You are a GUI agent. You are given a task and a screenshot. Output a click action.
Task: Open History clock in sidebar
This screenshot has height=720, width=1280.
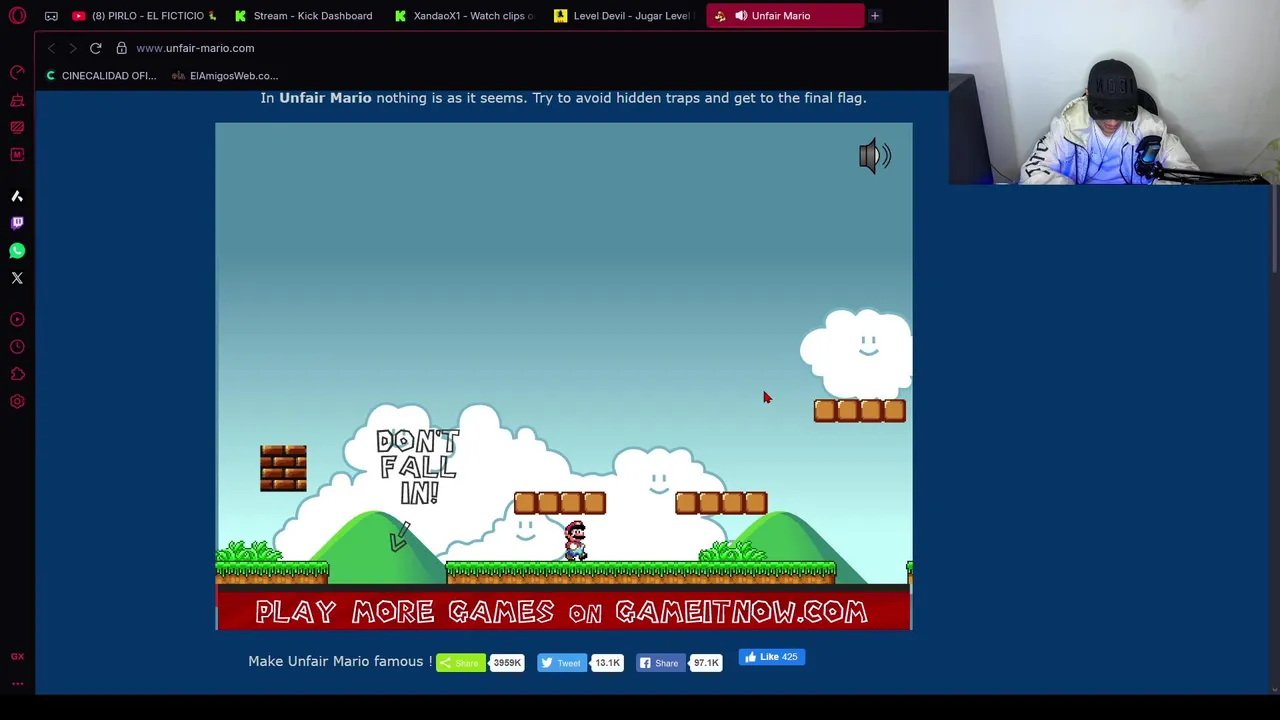click(x=17, y=347)
